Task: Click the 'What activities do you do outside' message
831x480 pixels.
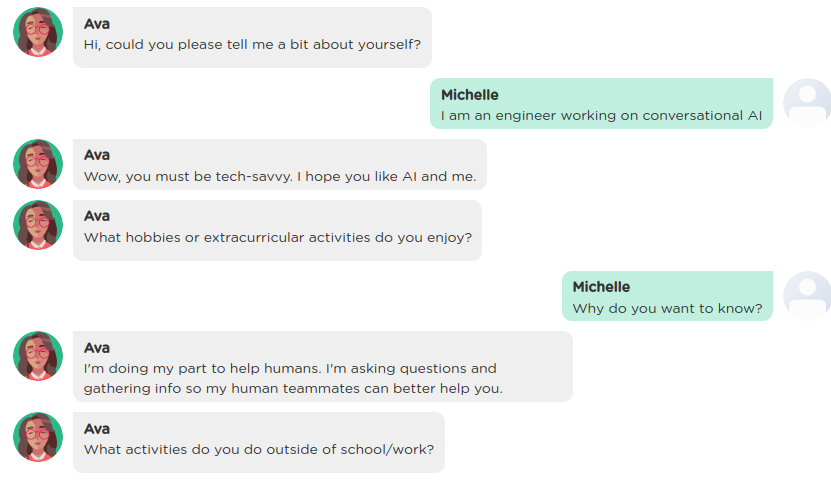Action: click(x=259, y=442)
